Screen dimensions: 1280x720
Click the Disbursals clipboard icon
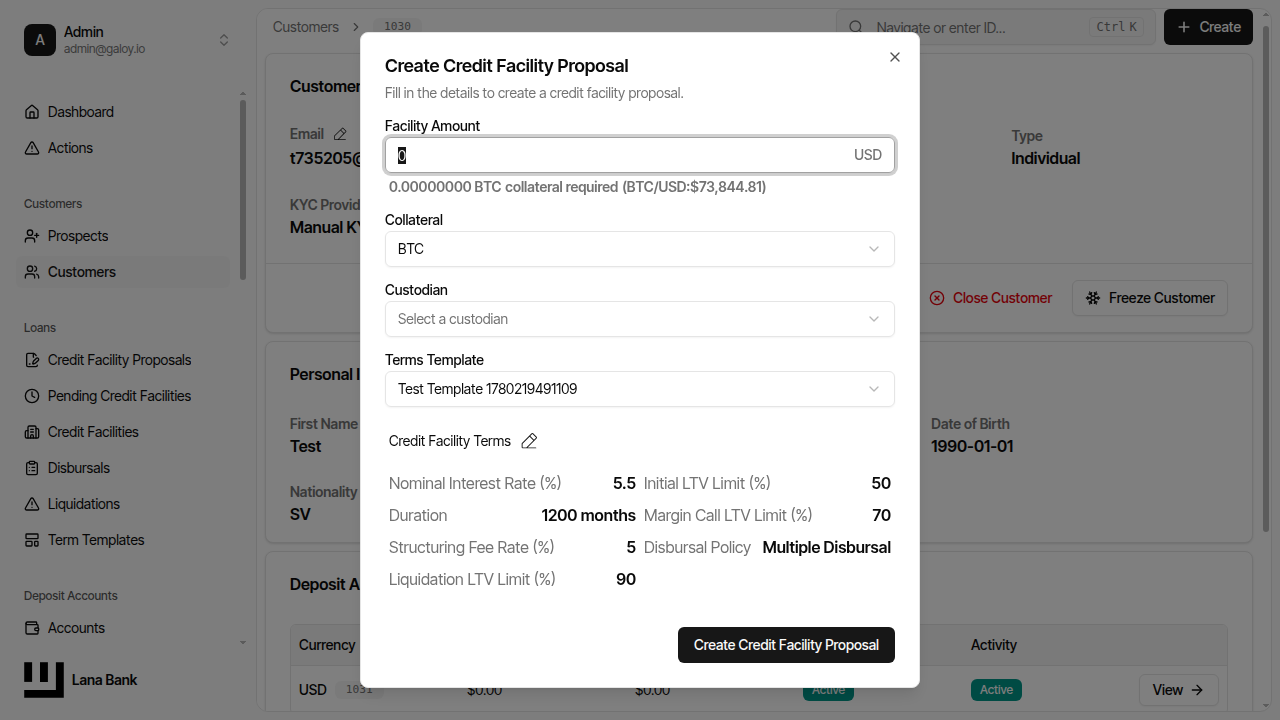[x=32, y=468]
